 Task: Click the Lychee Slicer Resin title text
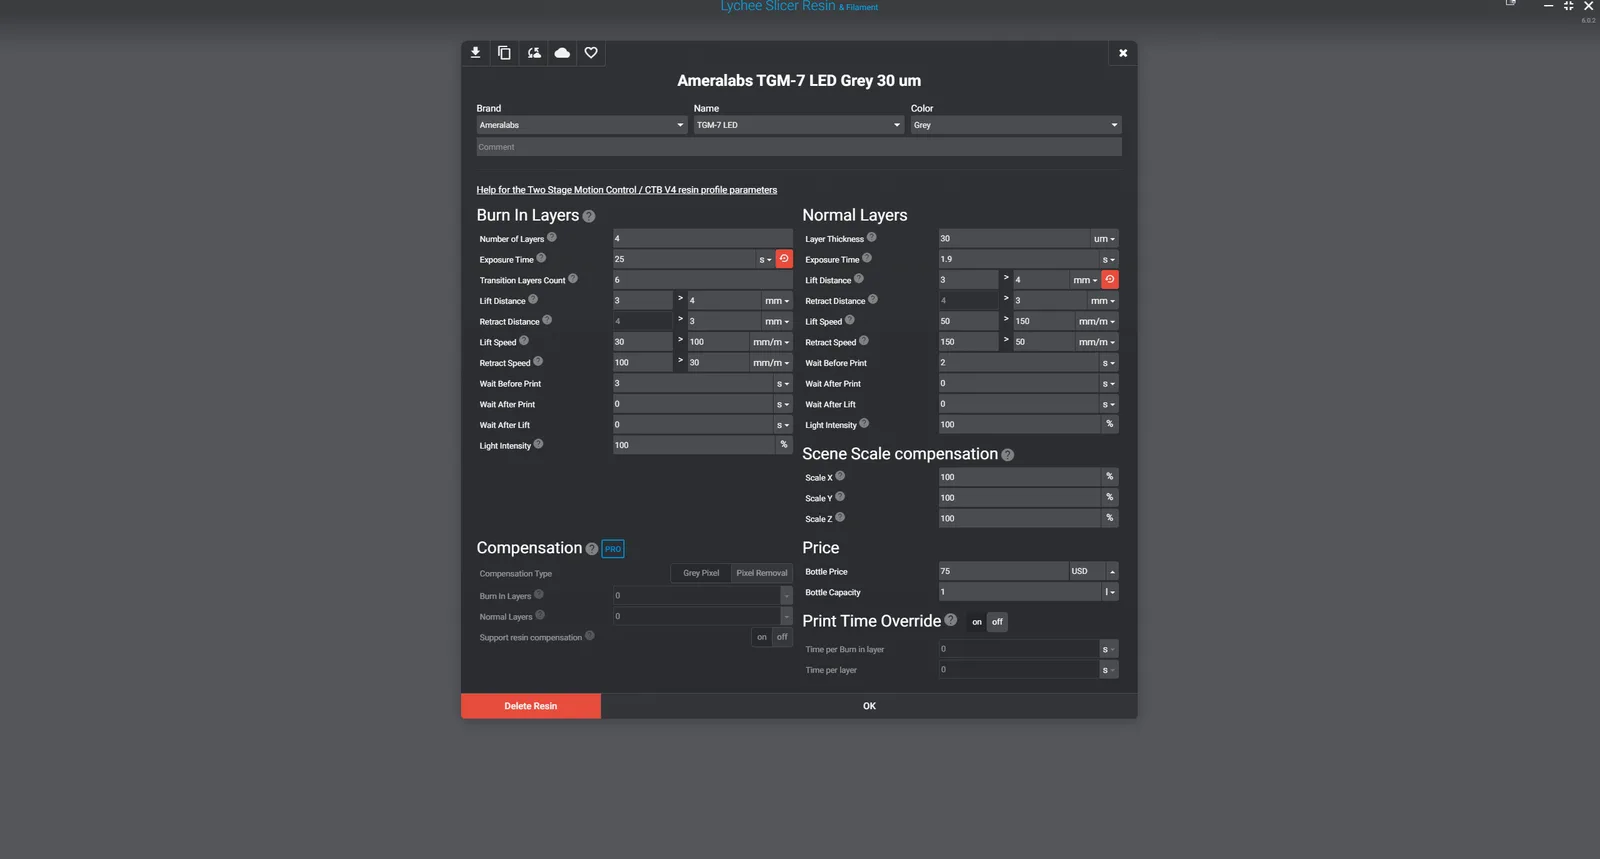tap(778, 6)
